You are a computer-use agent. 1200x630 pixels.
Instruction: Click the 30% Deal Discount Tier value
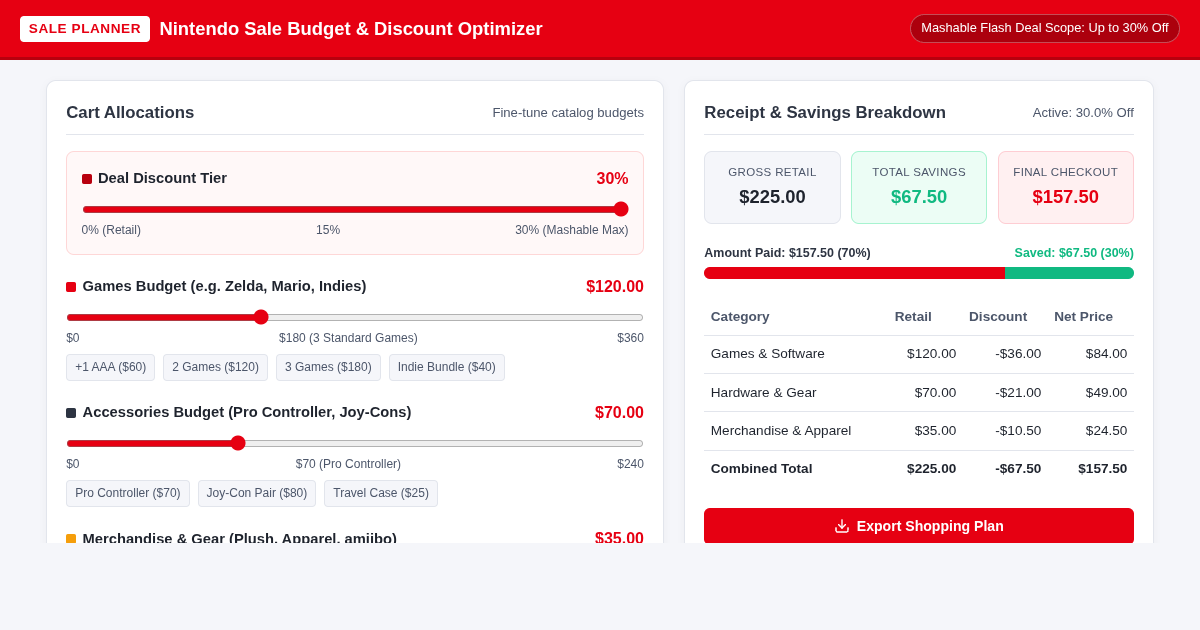612,179
